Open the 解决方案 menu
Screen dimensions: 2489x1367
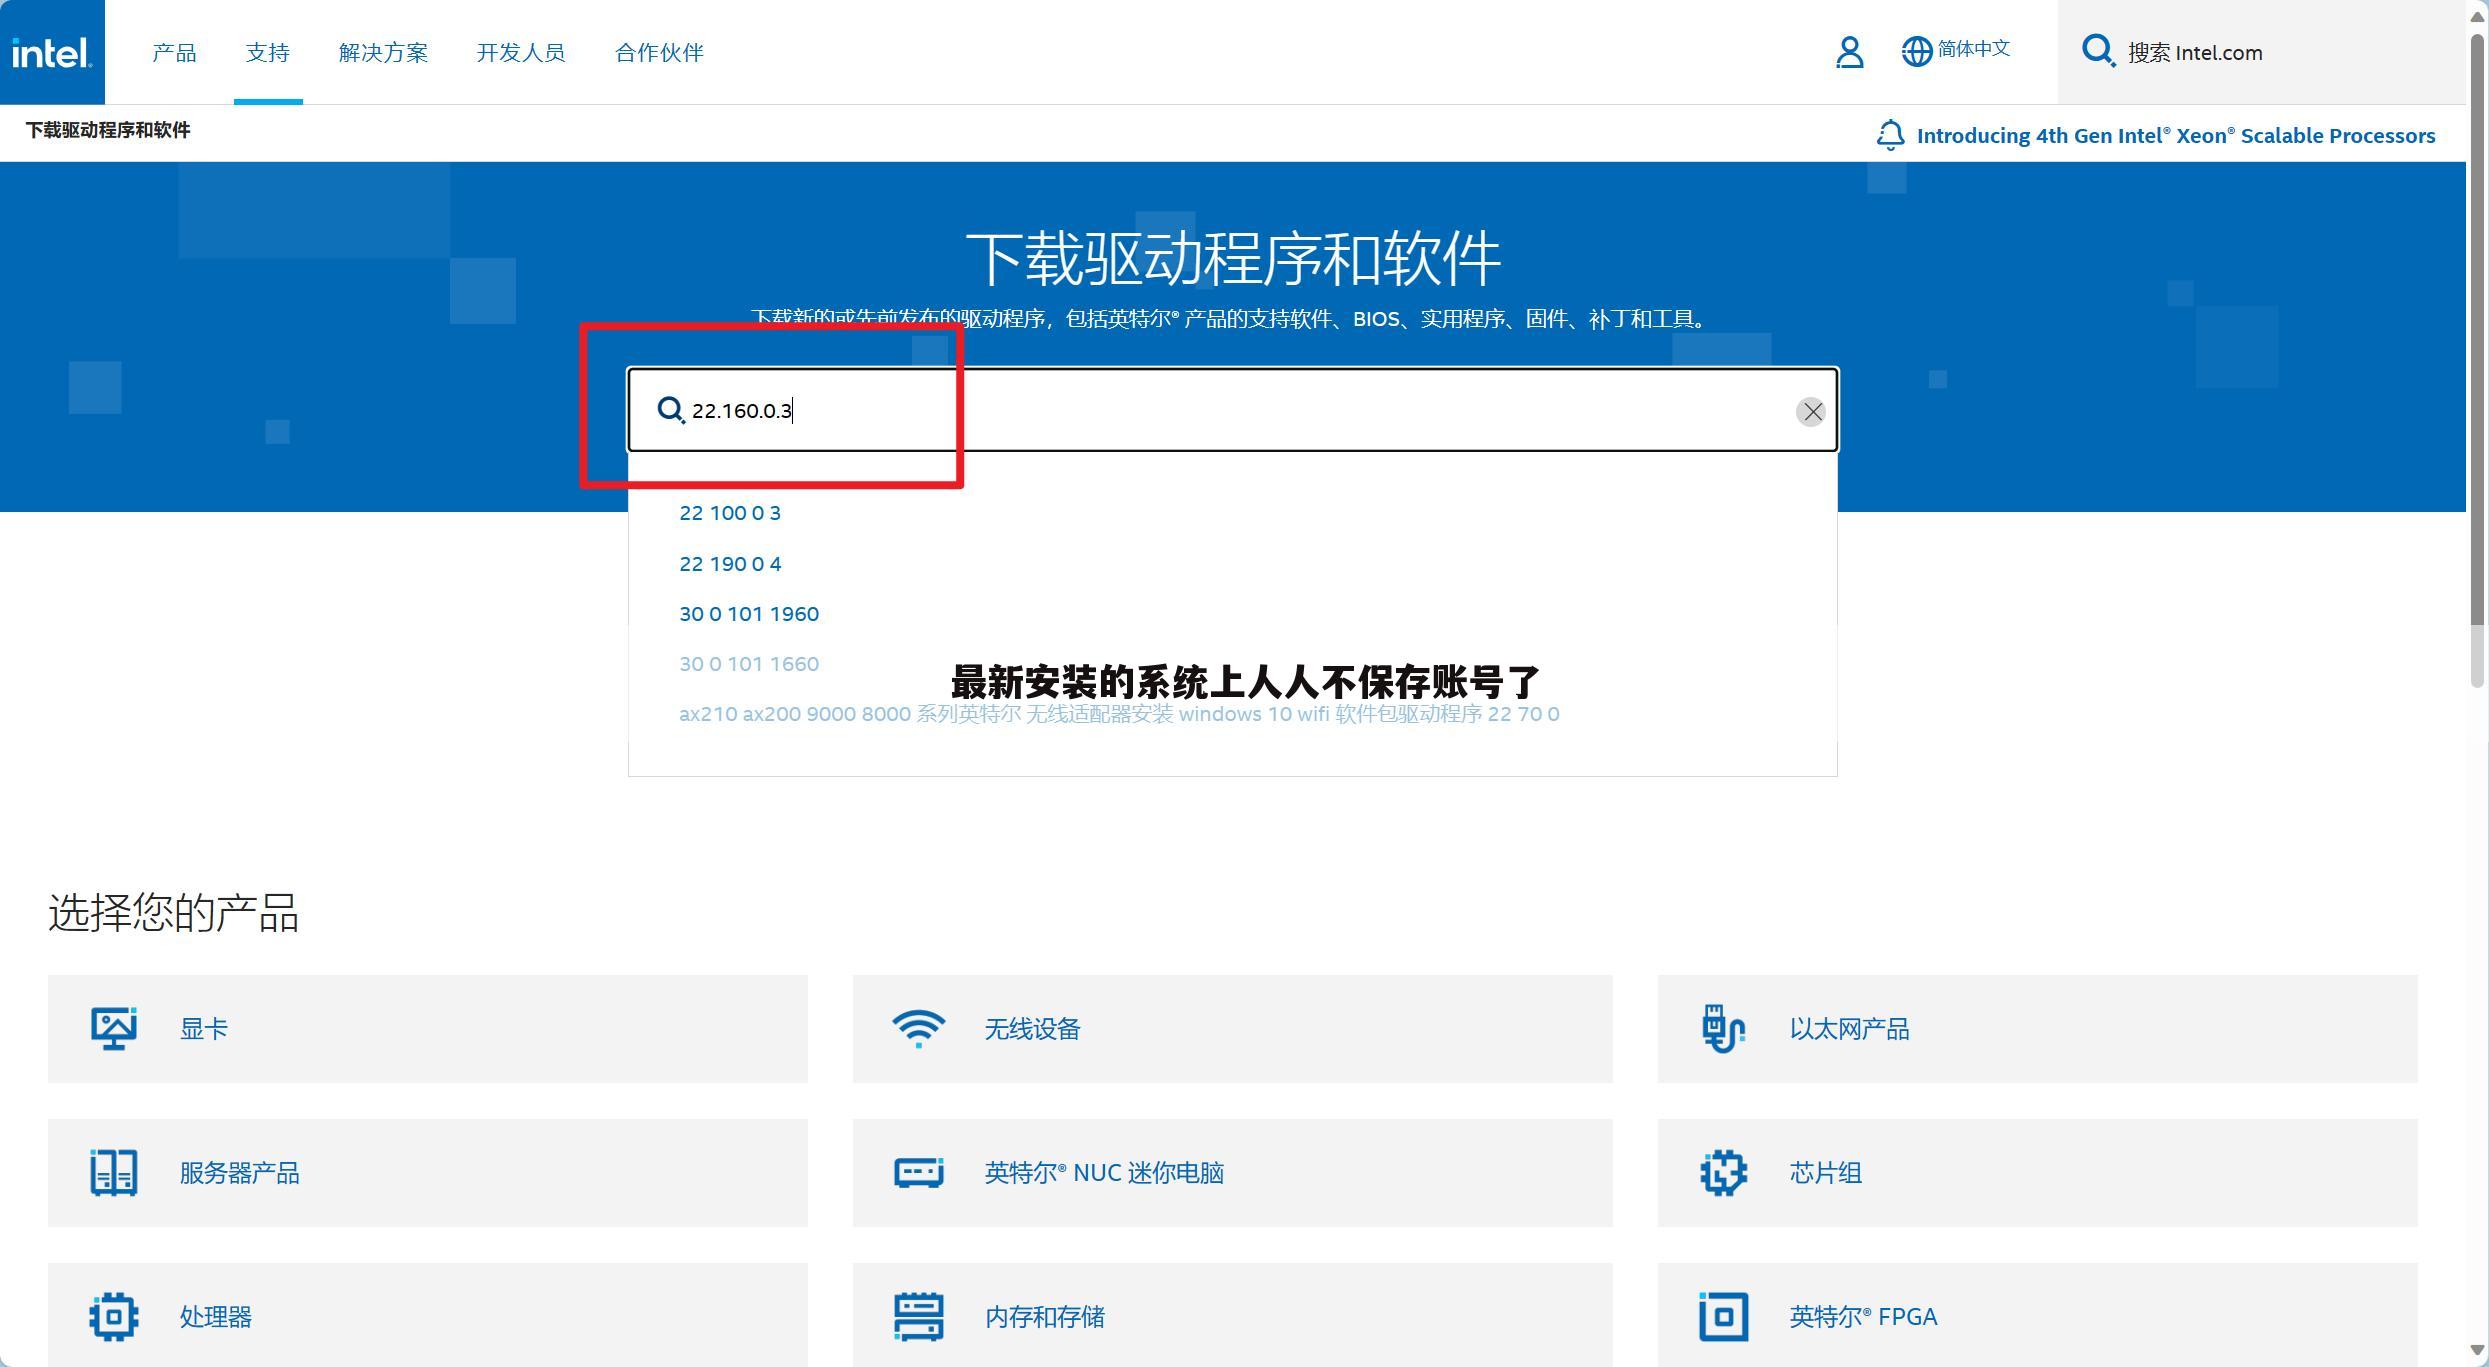click(x=383, y=52)
